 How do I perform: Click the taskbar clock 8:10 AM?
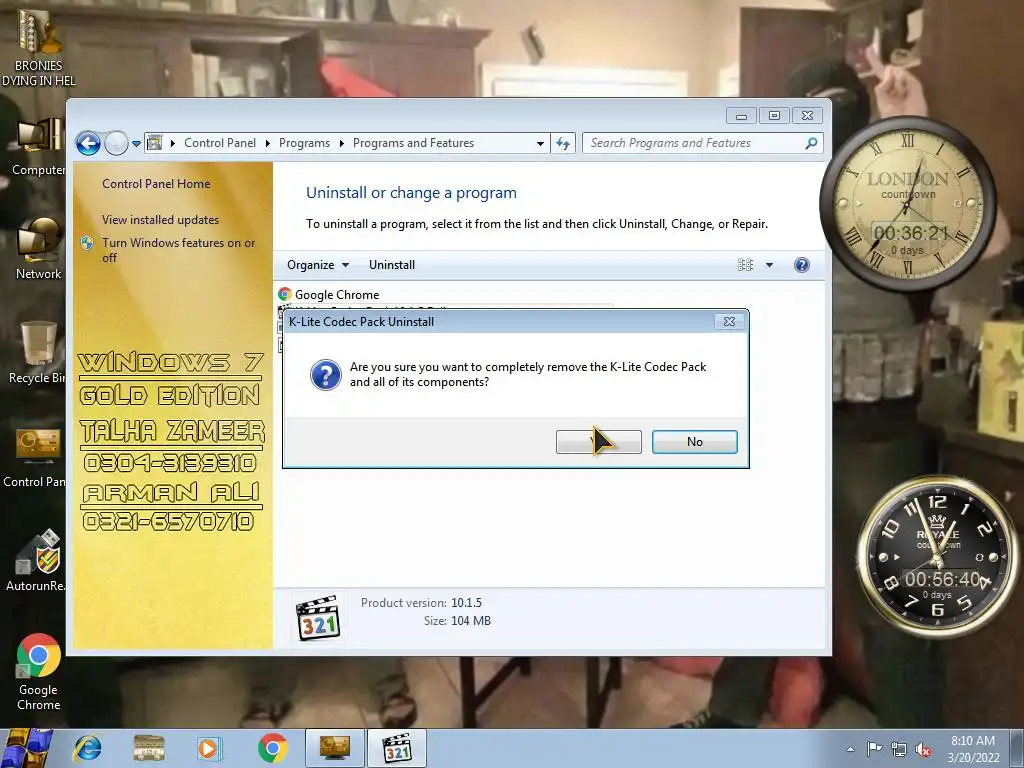[973, 749]
